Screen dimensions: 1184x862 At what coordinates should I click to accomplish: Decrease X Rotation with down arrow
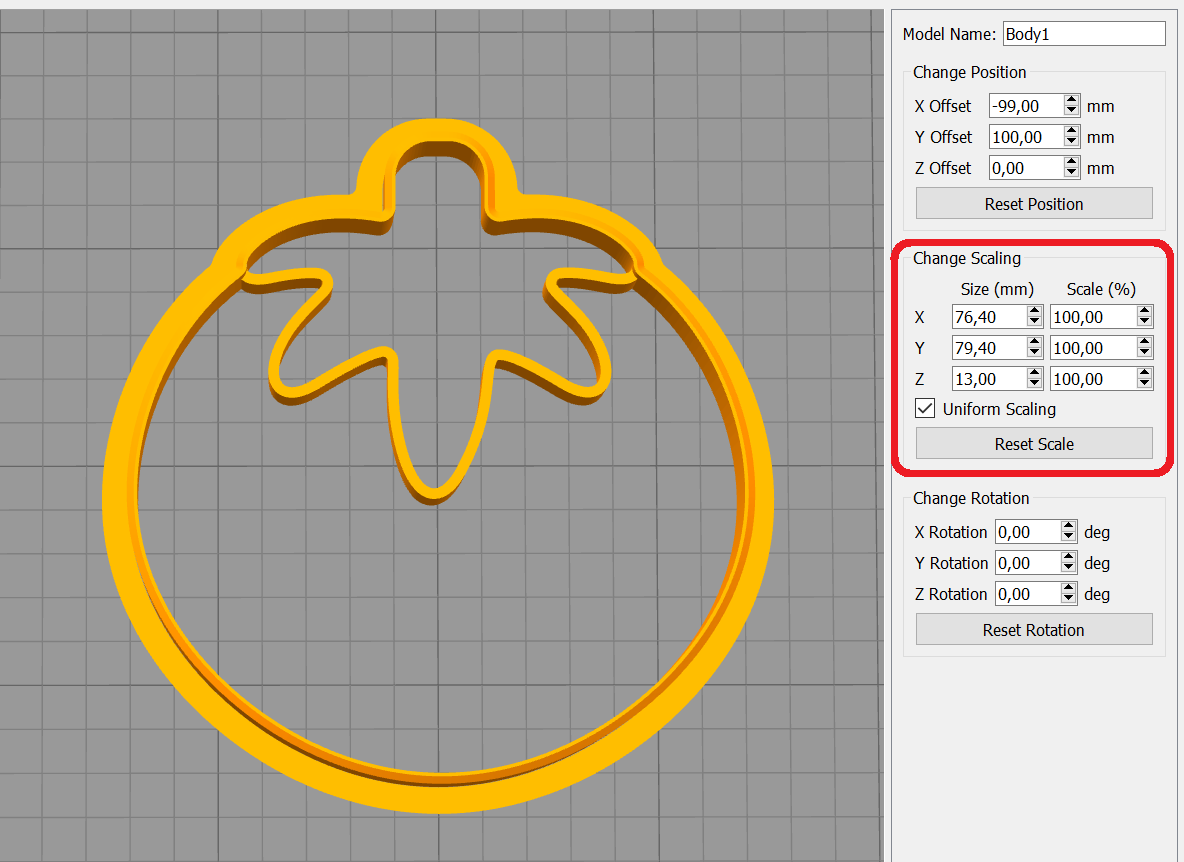[1068, 537]
